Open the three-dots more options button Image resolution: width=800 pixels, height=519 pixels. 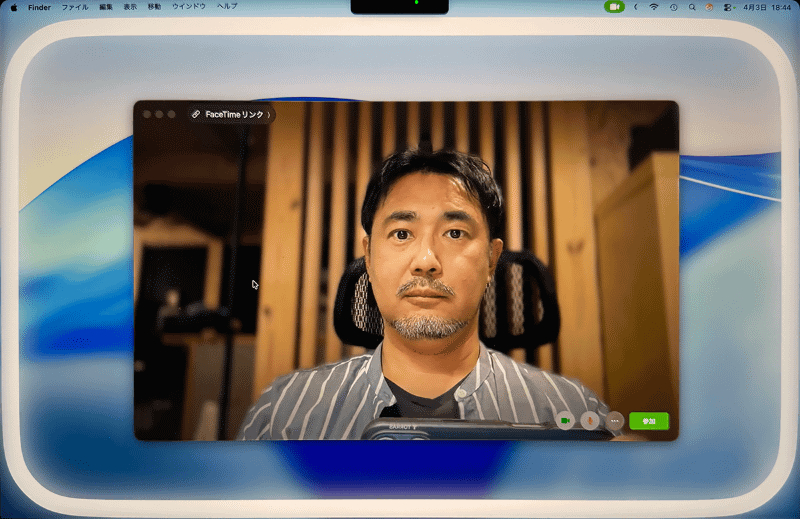tap(614, 421)
